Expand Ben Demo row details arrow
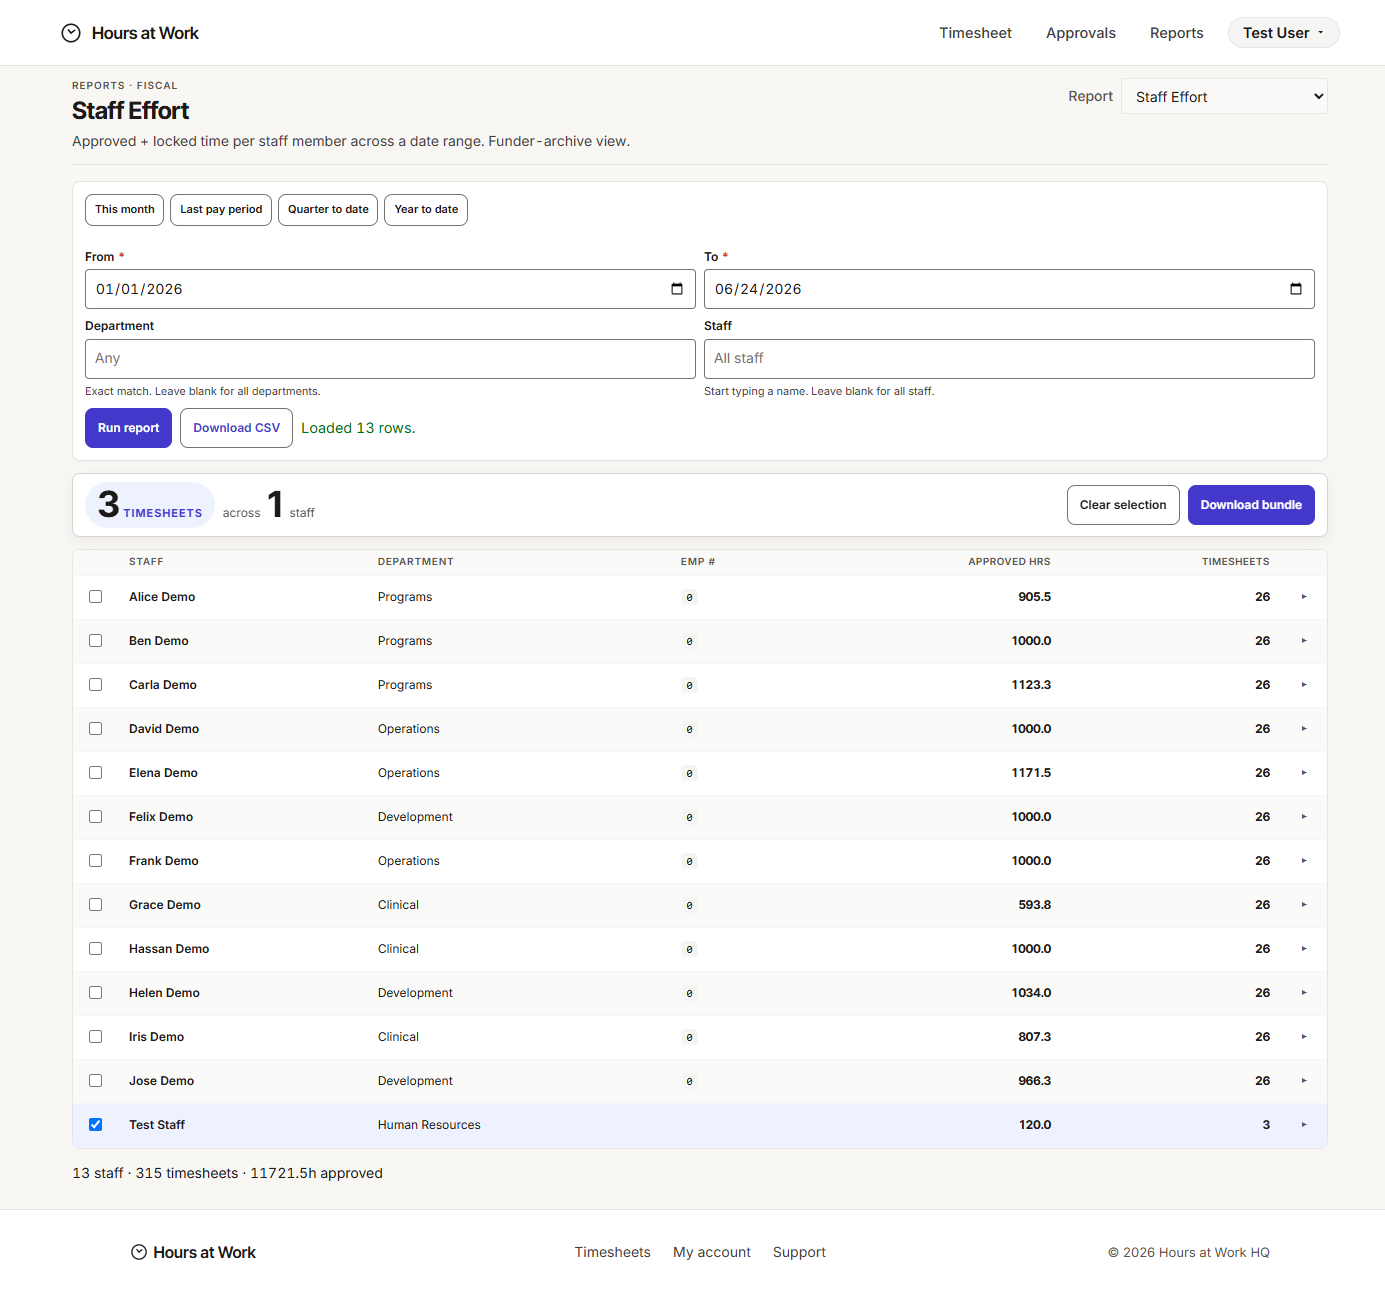1385x1294 pixels. pyautogui.click(x=1304, y=641)
